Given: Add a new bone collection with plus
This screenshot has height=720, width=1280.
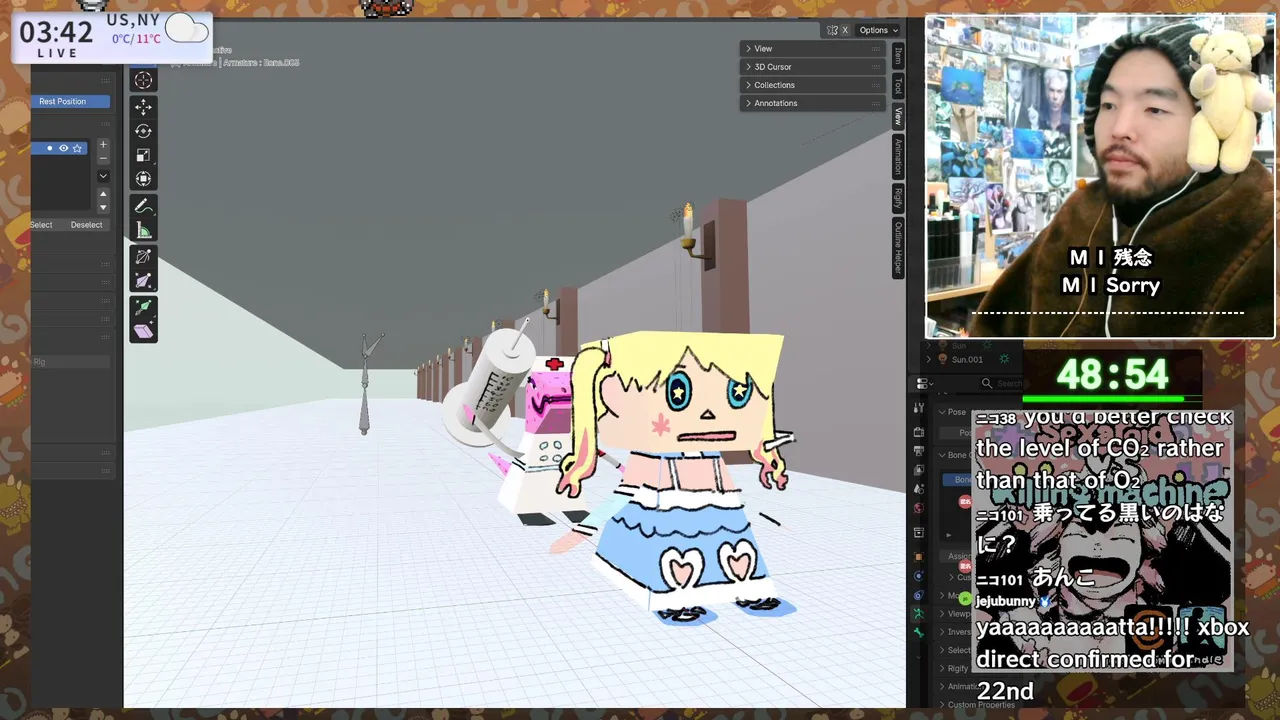Looking at the screenshot, I should click(103, 145).
